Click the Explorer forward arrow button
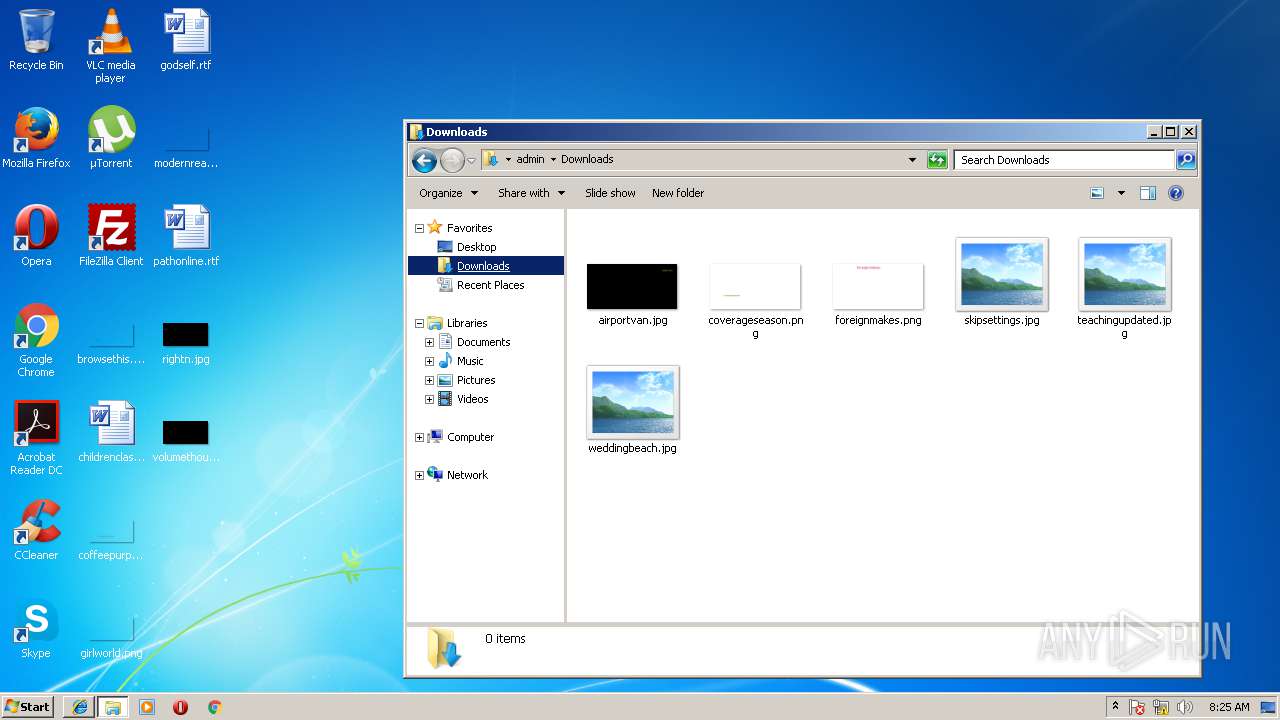This screenshot has height=720, width=1280. [x=452, y=160]
